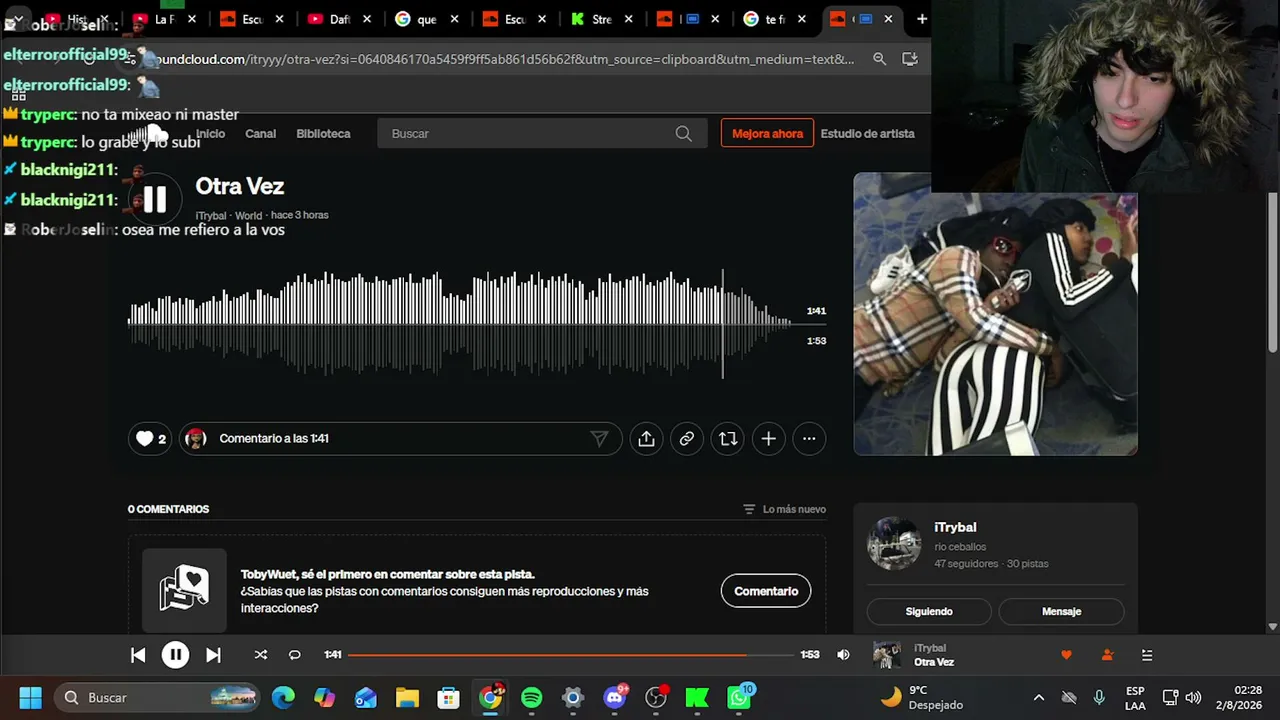Skip to previous track in the bottom player
1280x720 pixels.
click(138, 655)
